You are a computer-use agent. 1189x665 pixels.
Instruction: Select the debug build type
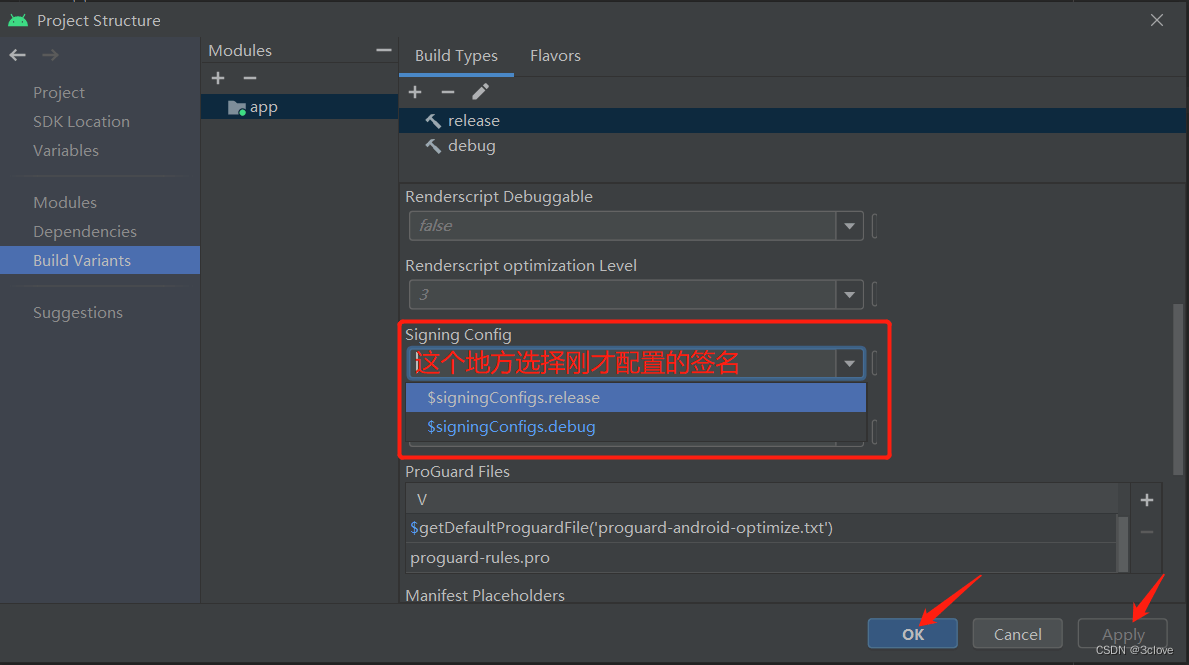point(468,145)
